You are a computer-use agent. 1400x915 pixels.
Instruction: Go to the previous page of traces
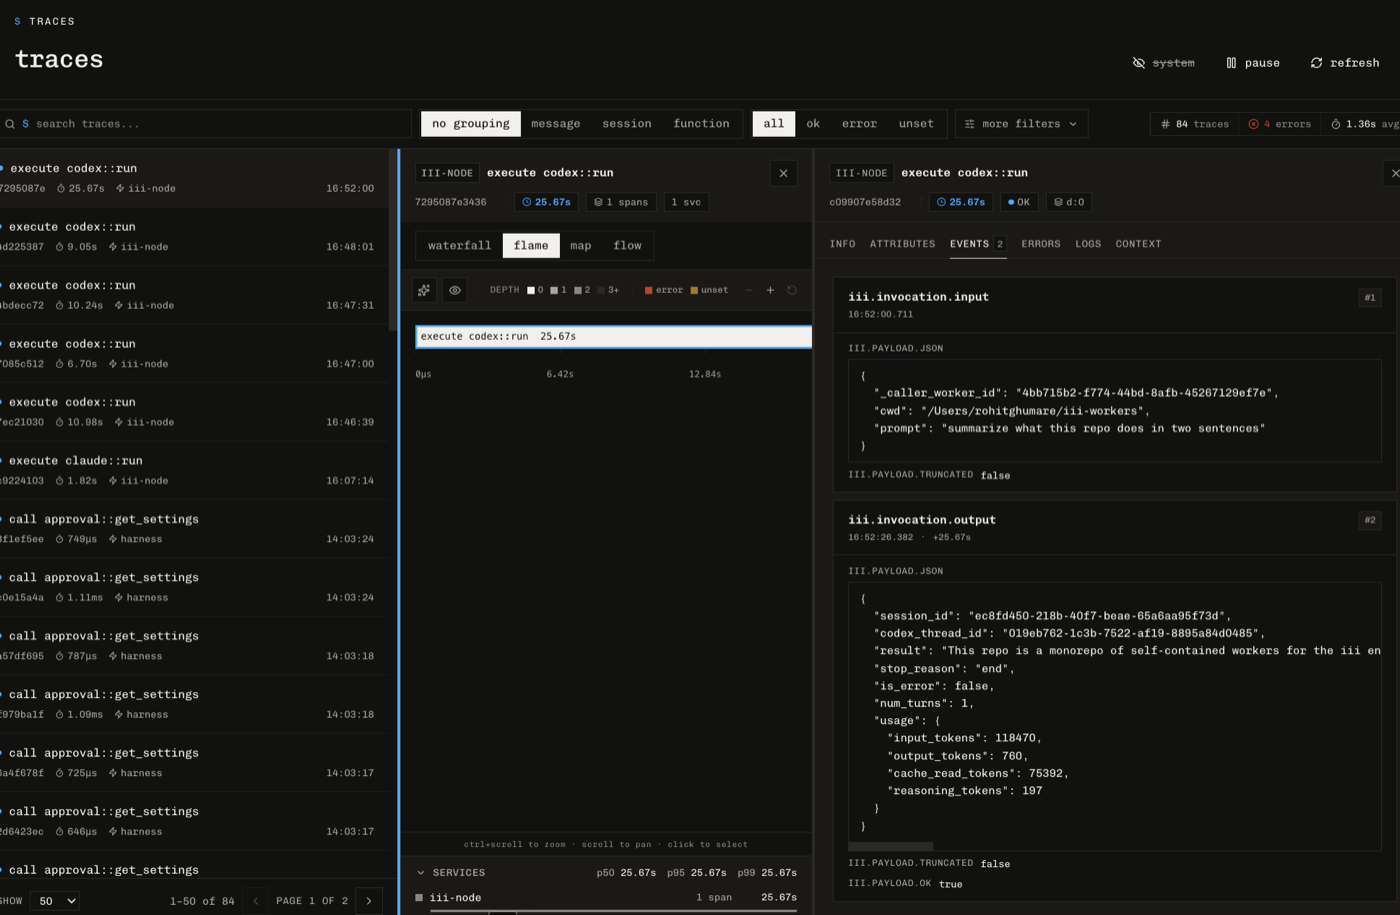[256, 901]
